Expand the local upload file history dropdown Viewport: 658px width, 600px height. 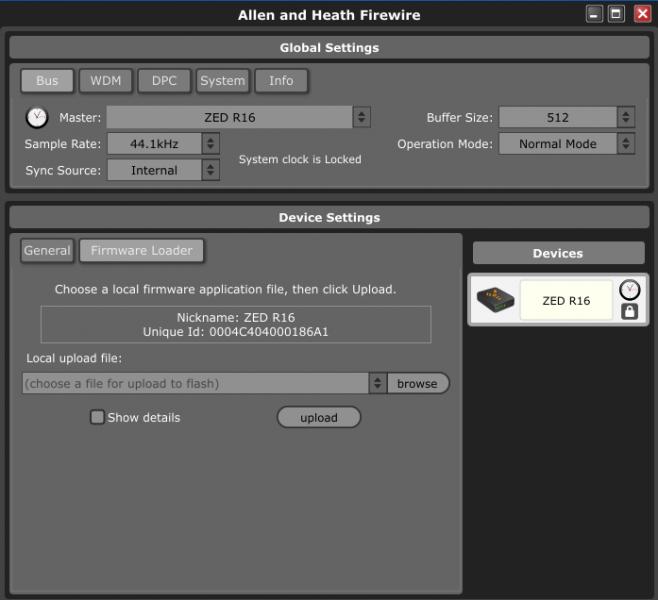[x=378, y=383]
